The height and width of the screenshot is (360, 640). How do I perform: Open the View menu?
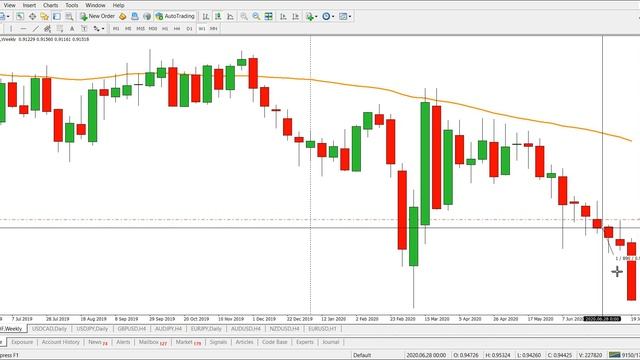(9, 5)
